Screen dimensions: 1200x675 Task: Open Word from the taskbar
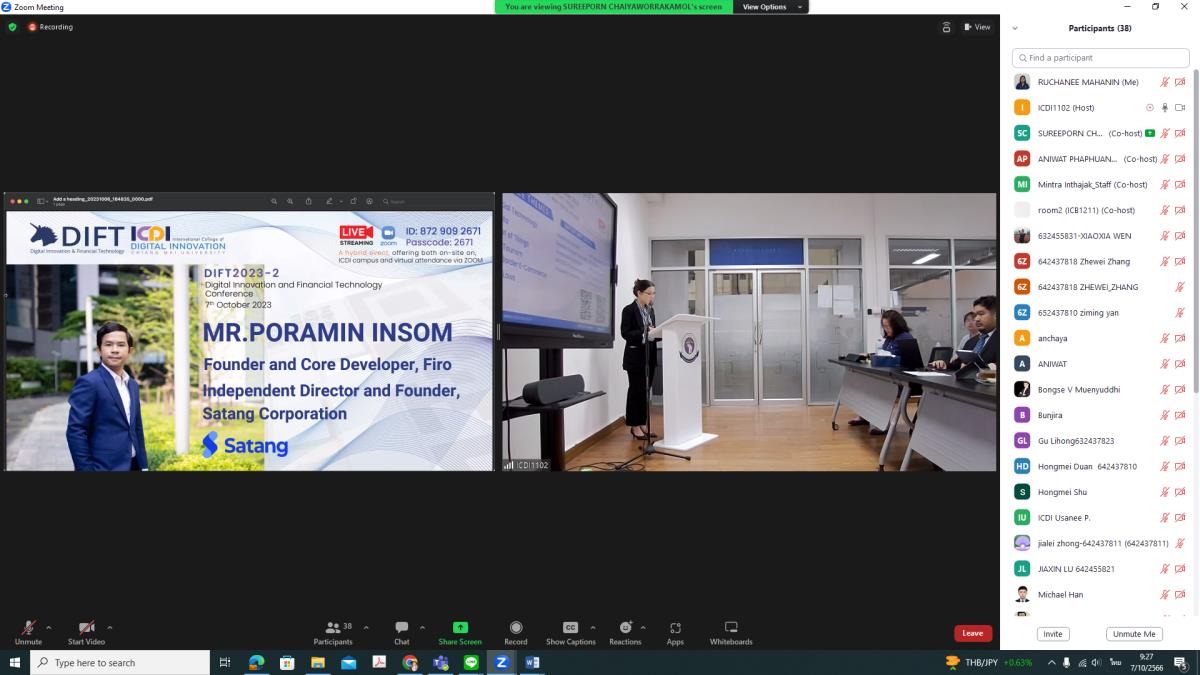pos(532,662)
